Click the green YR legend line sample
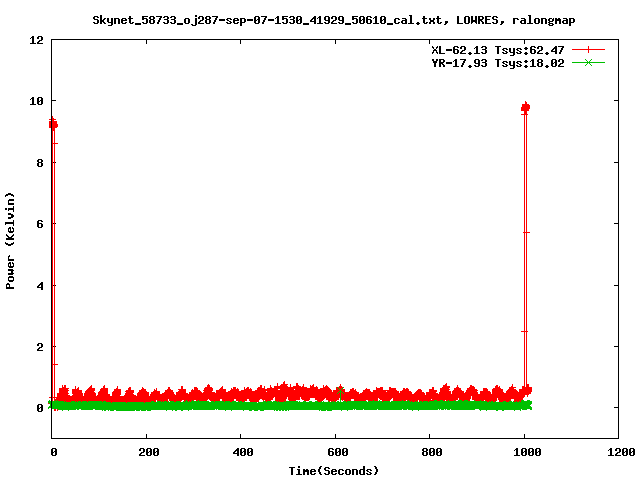The width and height of the screenshot is (640, 480). (x=588, y=62)
